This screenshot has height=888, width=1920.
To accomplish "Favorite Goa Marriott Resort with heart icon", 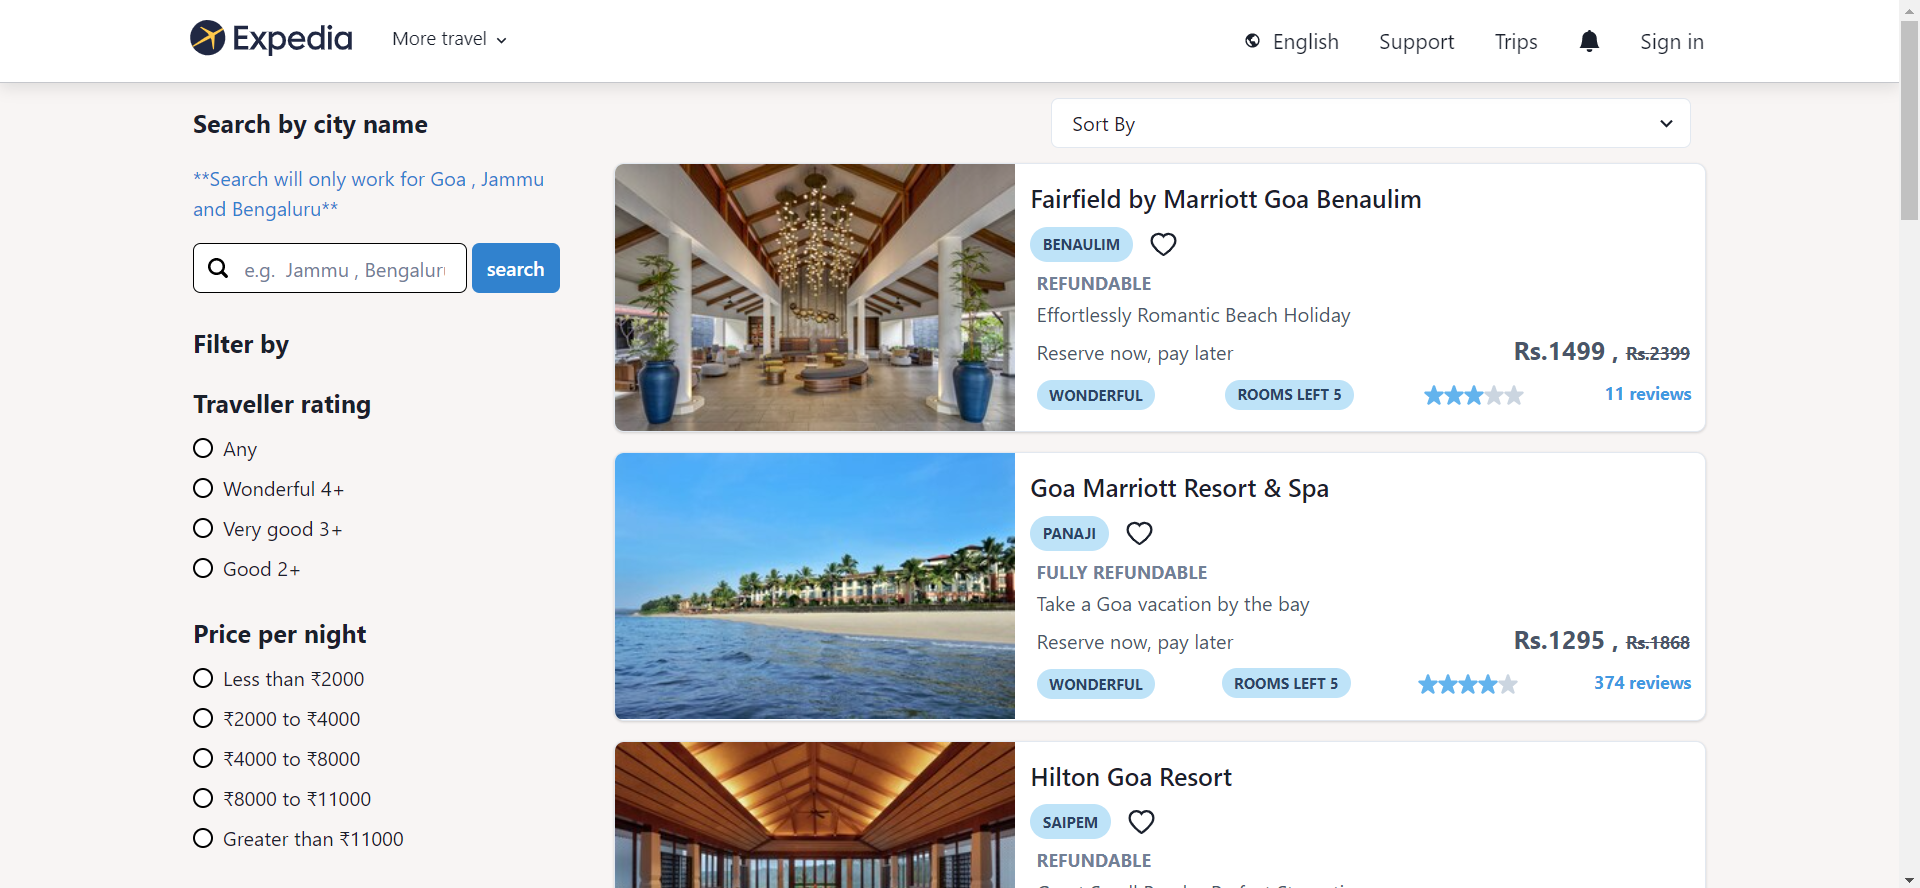I will [x=1139, y=533].
